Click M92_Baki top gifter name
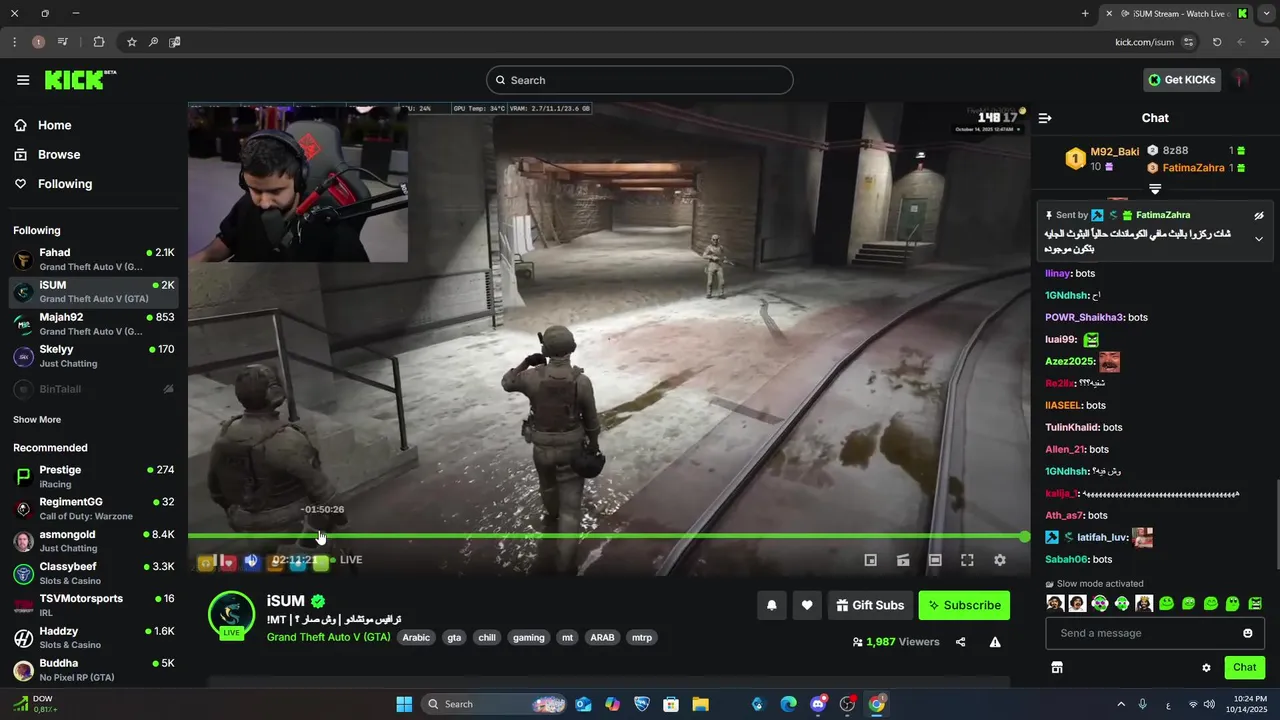This screenshot has height=720, width=1280. tap(1115, 152)
